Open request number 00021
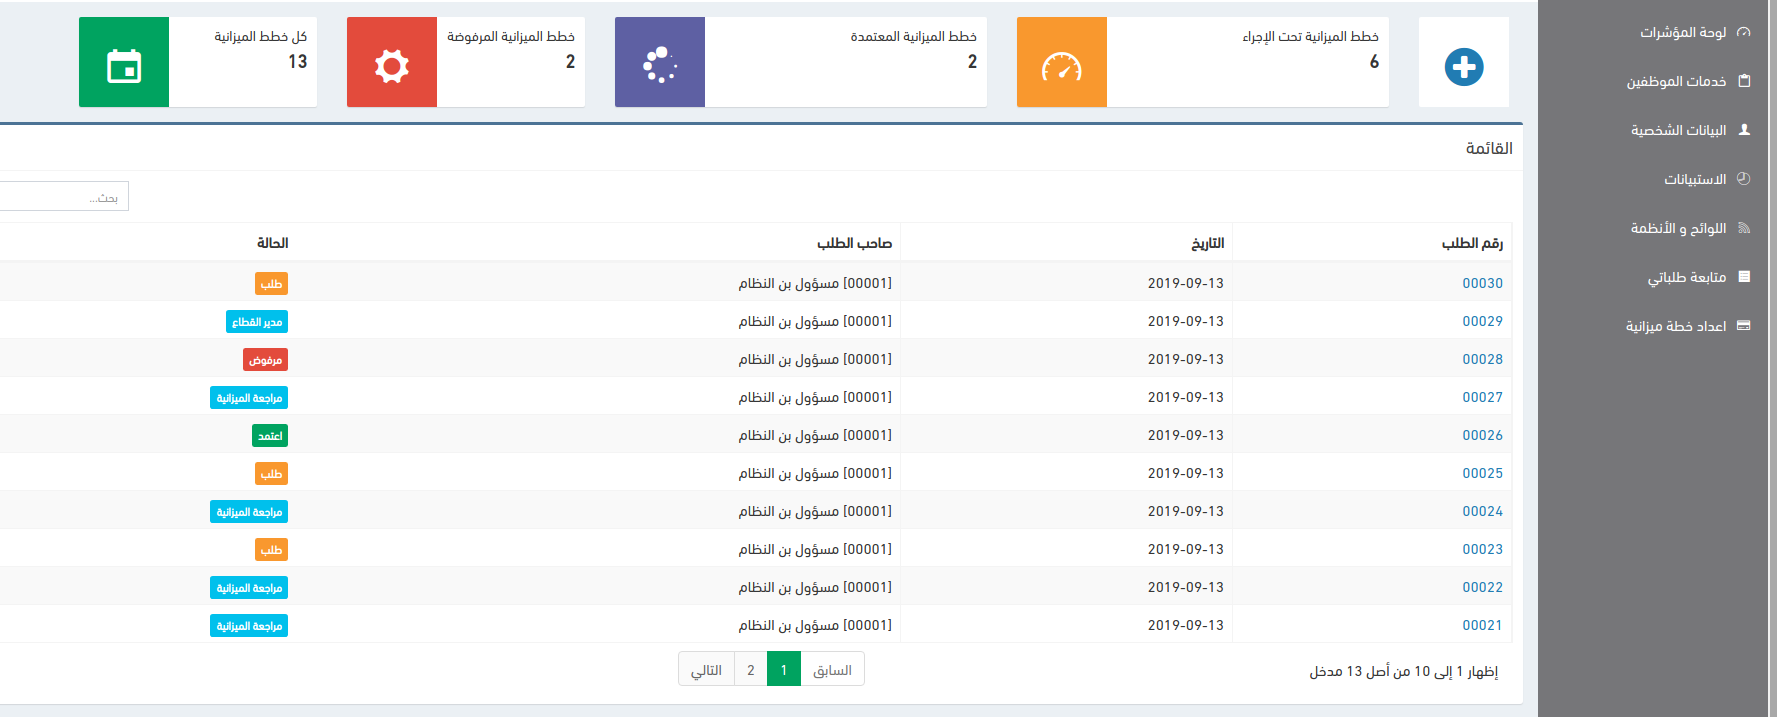Viewport: 1777px width, 717px height. pos(1482,625)
